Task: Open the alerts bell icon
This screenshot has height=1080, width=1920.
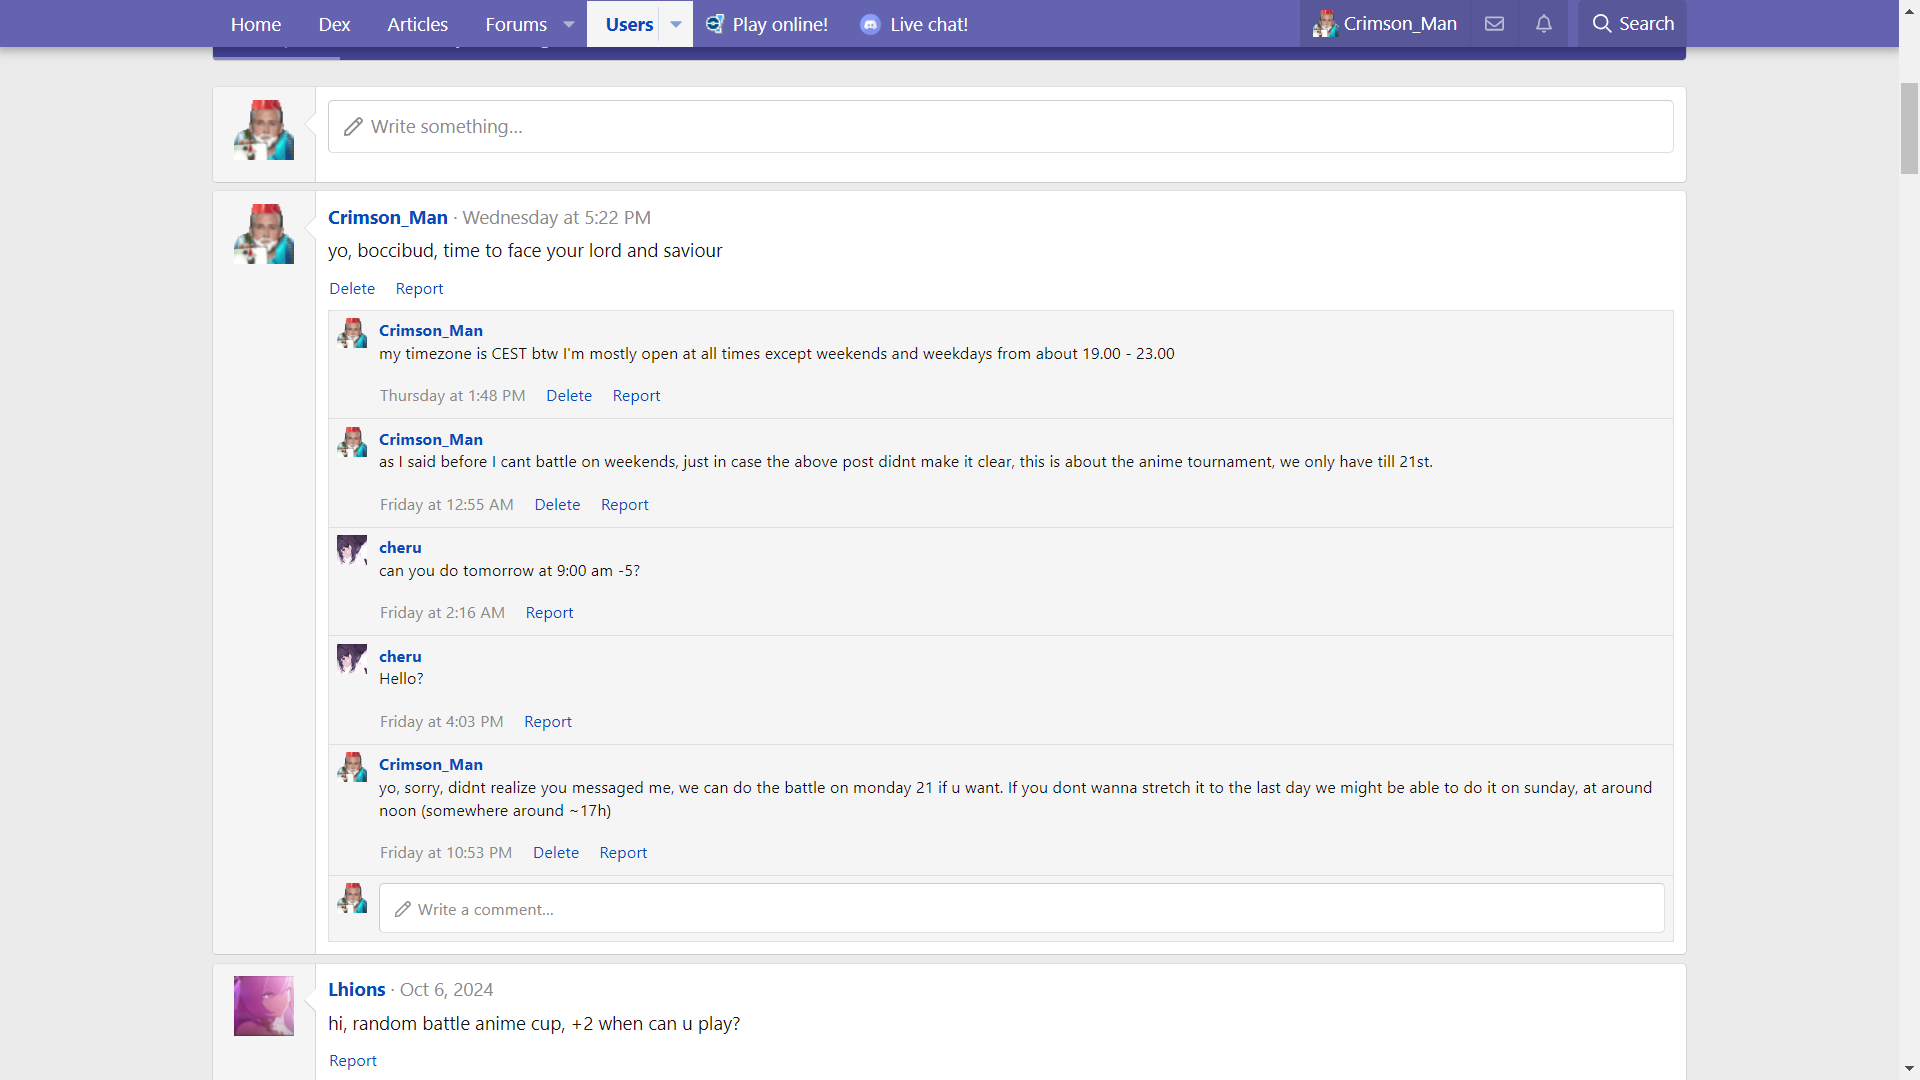Action: pos(1544,24)
